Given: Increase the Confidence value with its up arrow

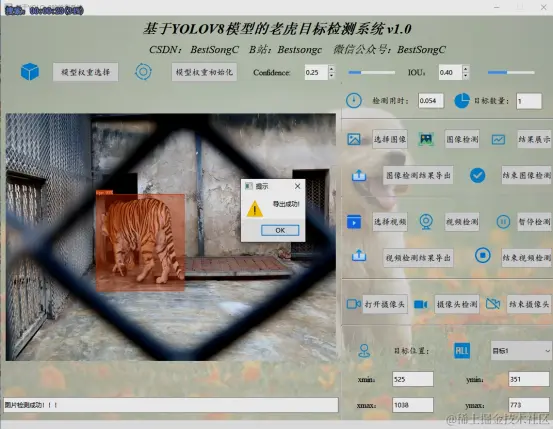Looking at the screenshot, I should pyautogui.click(x=331, y=69).
